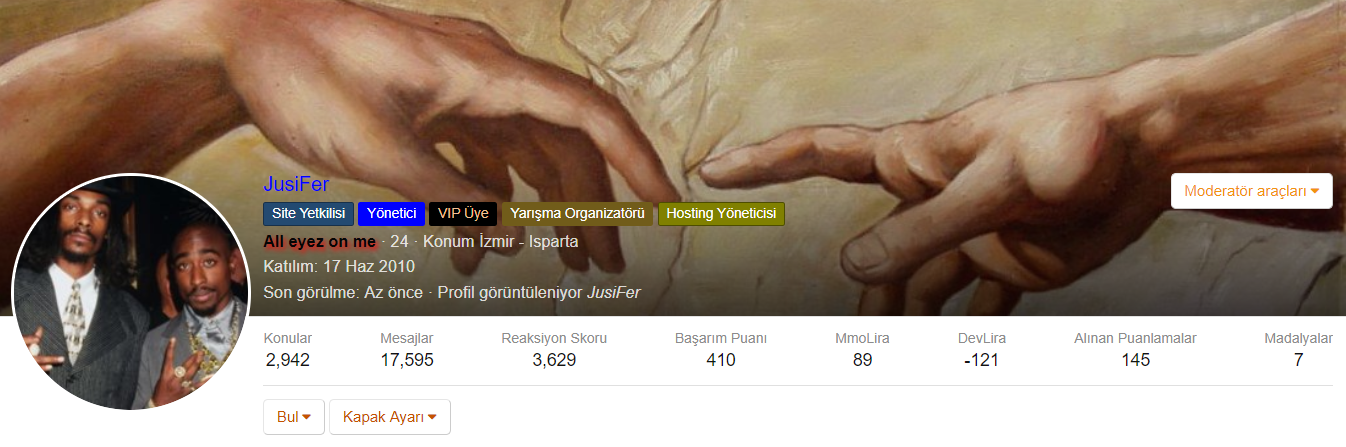
Task: Click the MmoLira value 89
Action: 862,360
